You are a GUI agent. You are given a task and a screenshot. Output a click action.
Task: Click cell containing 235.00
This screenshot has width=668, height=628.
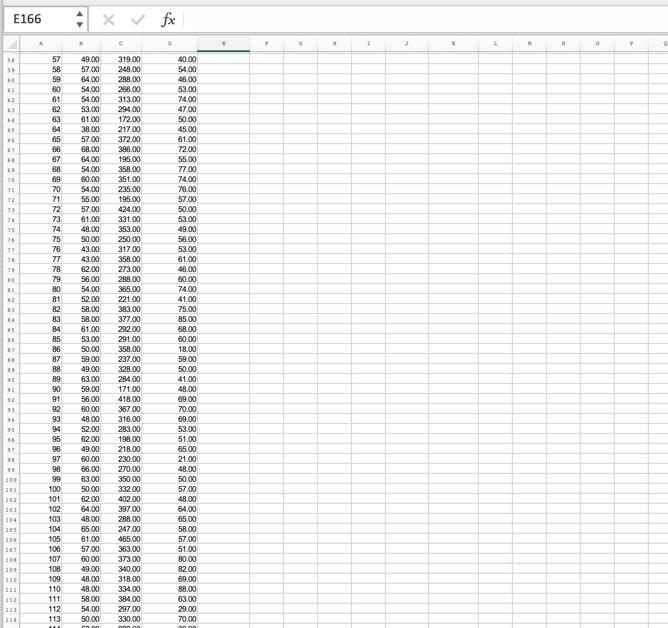click(121, 189)
